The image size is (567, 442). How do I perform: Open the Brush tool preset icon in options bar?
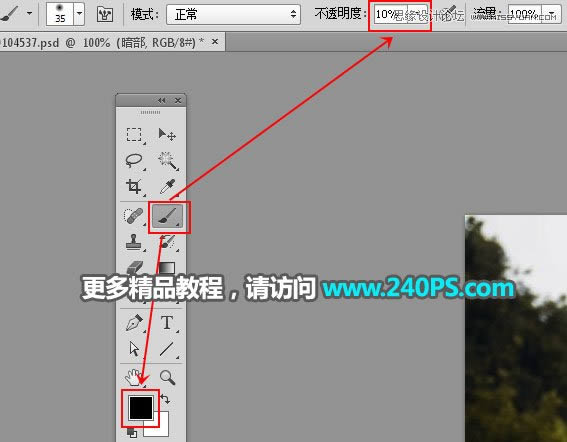click(9, 14)
